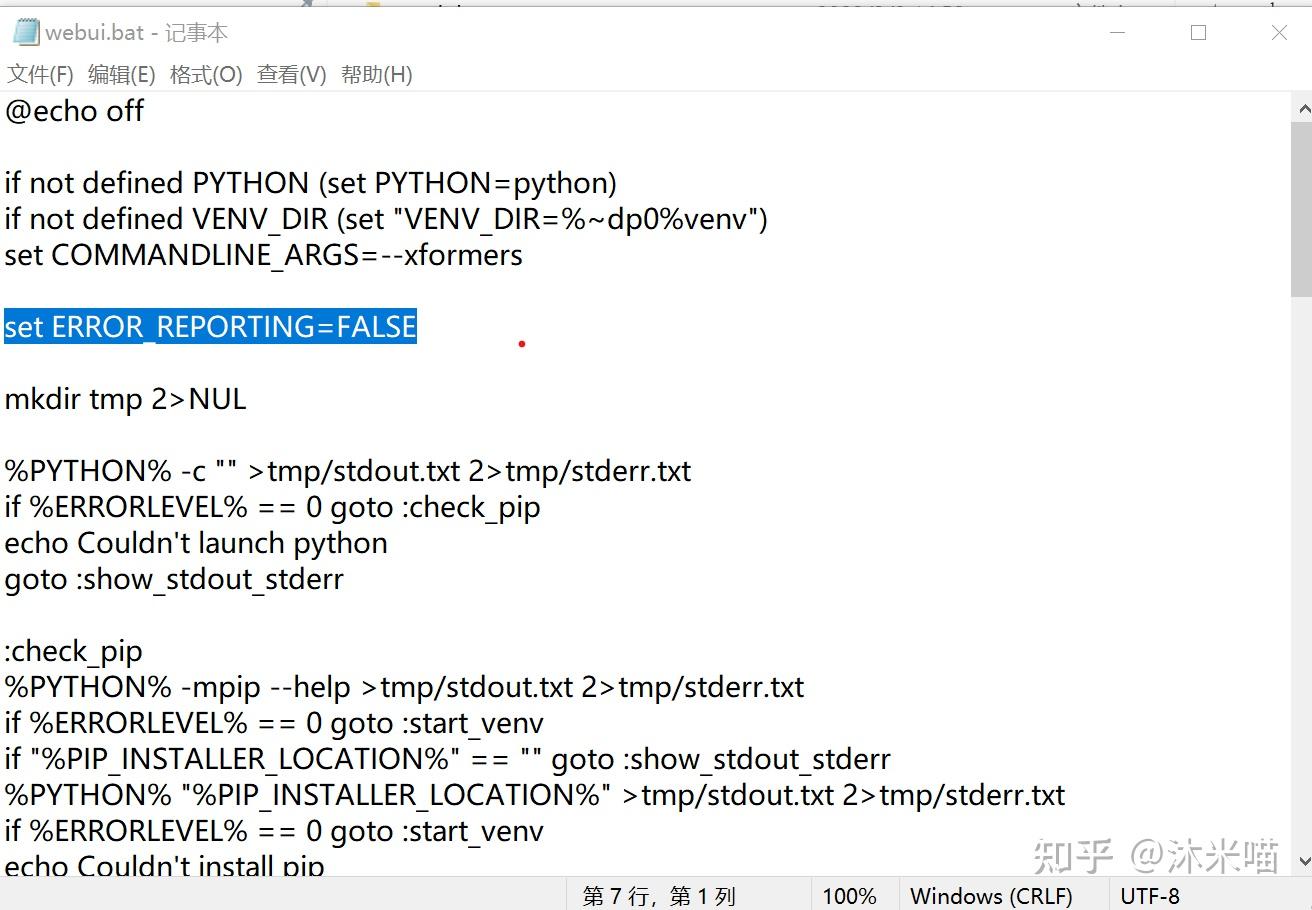Click the highlighted set ERROR_REPORTING=FALSE line

209,326
